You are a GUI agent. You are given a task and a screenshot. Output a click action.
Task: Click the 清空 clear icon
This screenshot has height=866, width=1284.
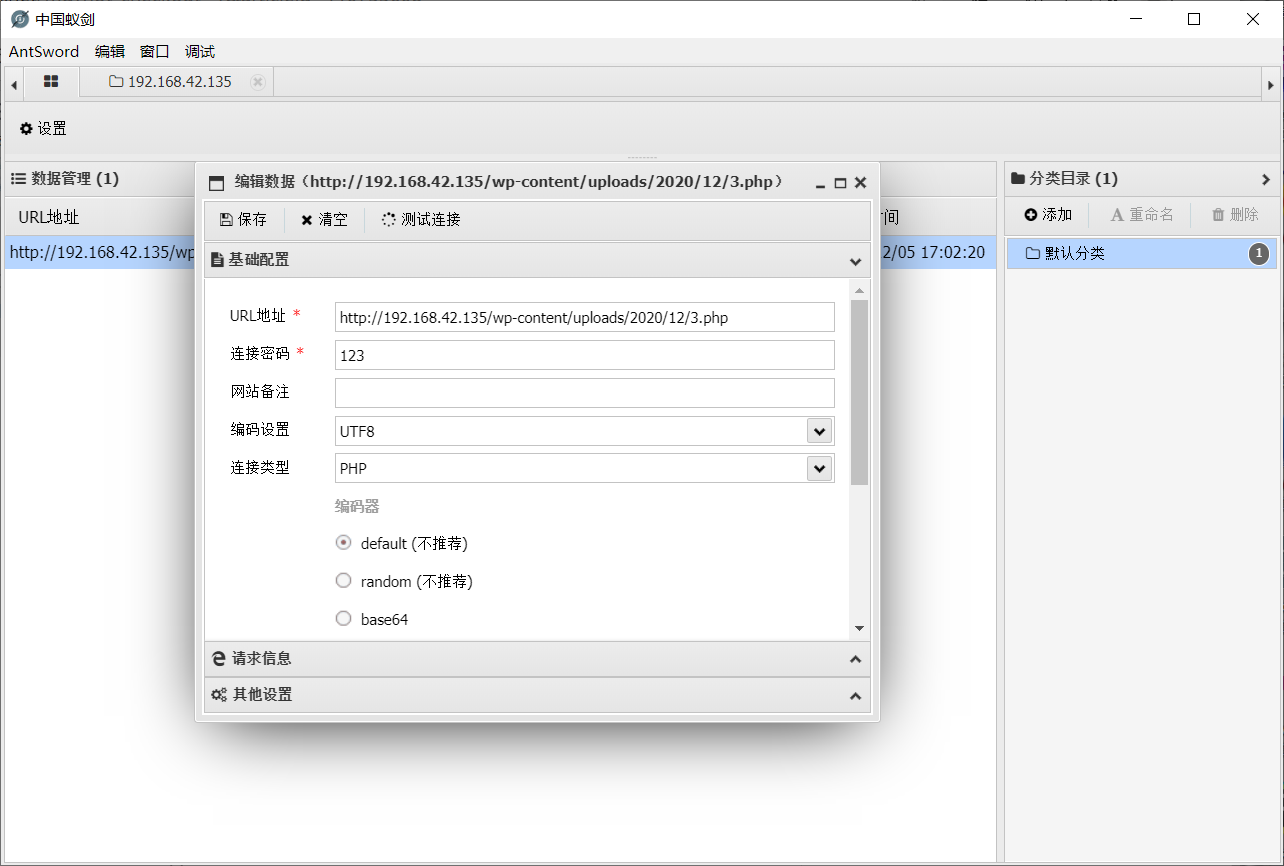pyautogui.click(x=323, y=218)
